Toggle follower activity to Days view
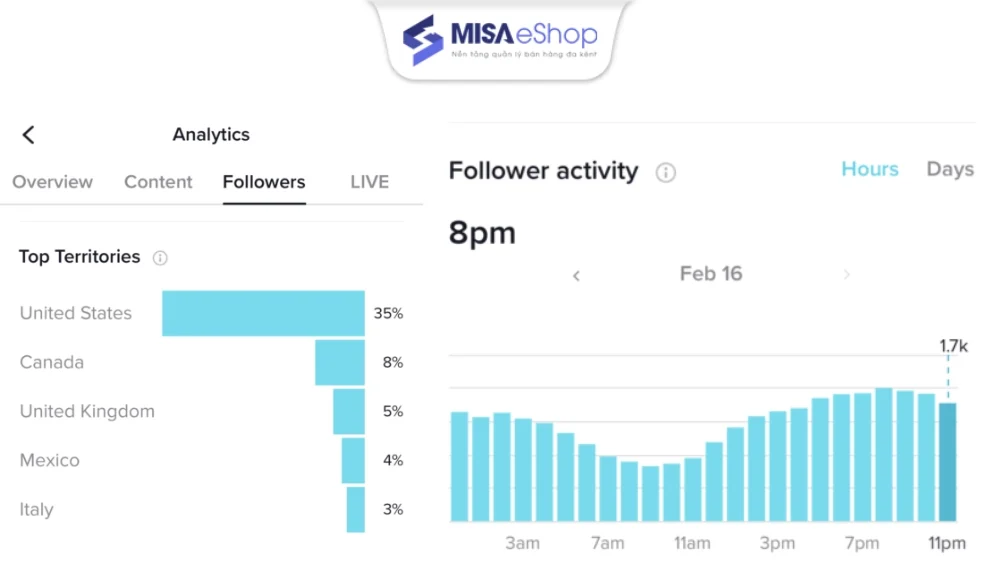This screenshot has height=570, width=1000. 950,169
